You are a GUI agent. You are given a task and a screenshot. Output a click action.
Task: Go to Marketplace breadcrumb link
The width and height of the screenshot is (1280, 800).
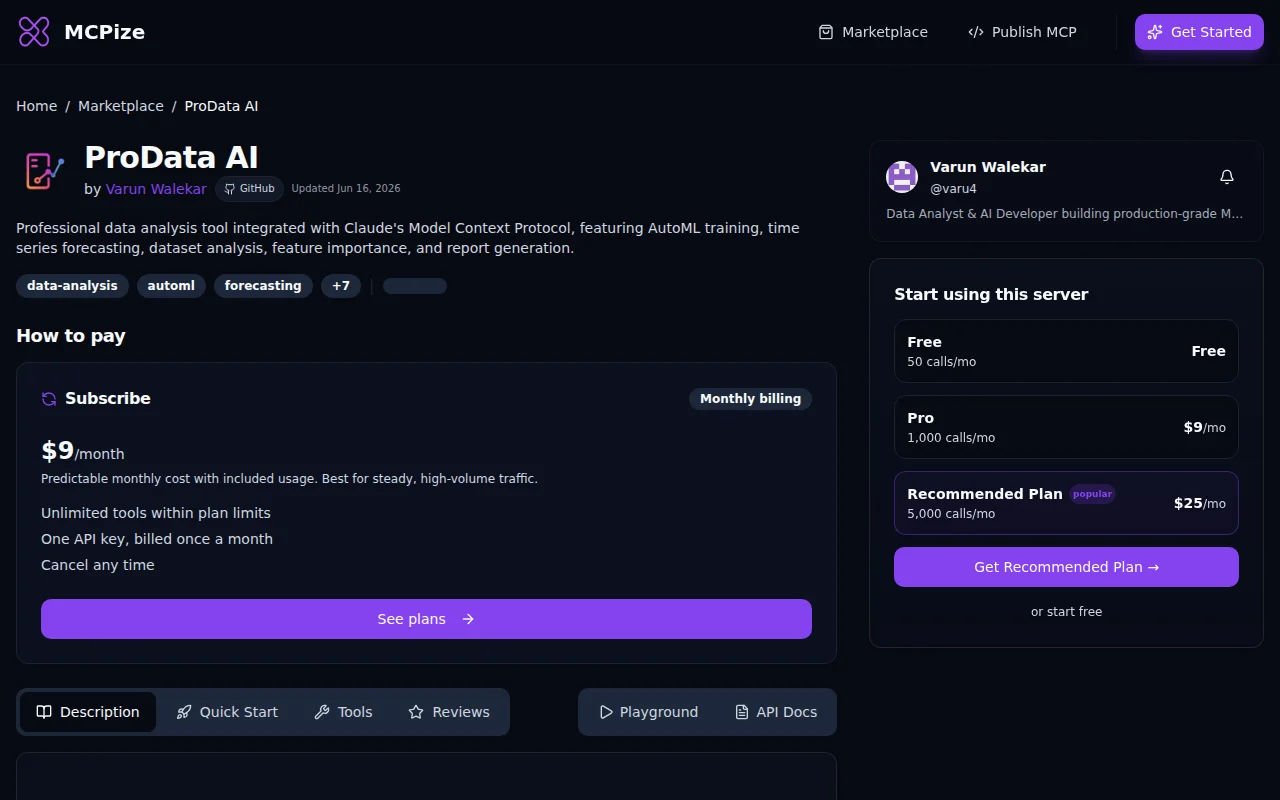(x=121, y=106)
